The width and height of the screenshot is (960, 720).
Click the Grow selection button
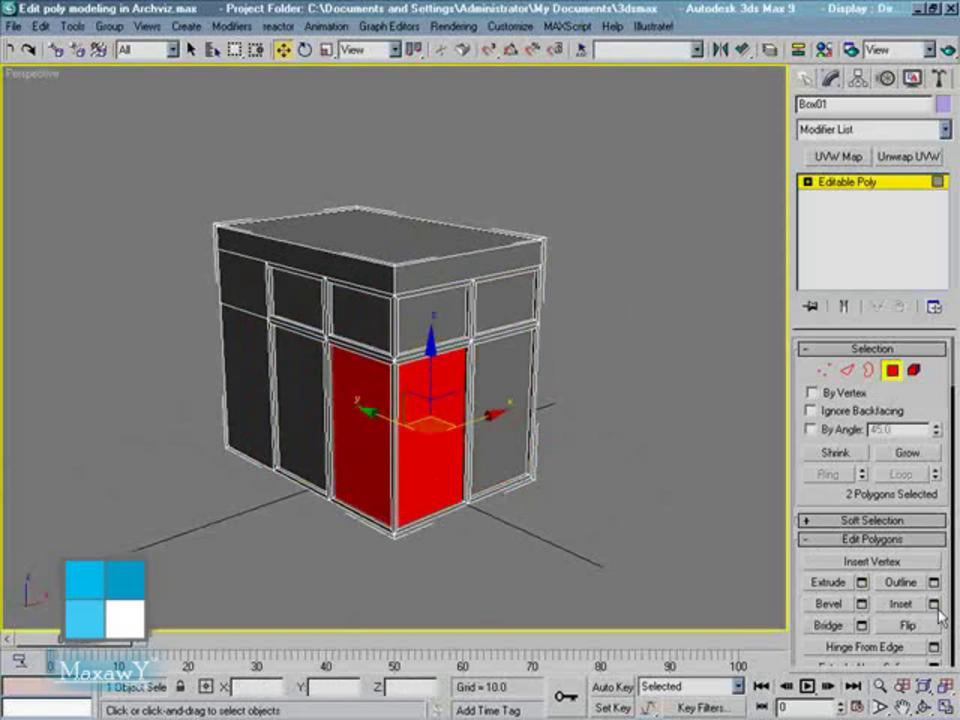point(907,452)
